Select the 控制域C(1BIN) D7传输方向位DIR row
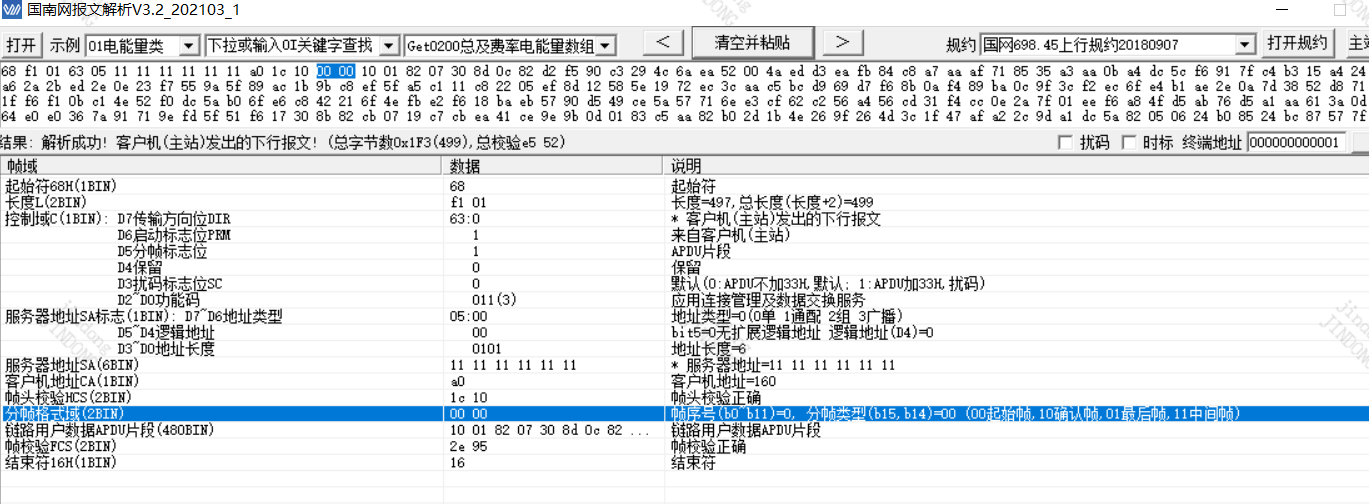Viewport: 1369px width, 504px height. (684, 219)
